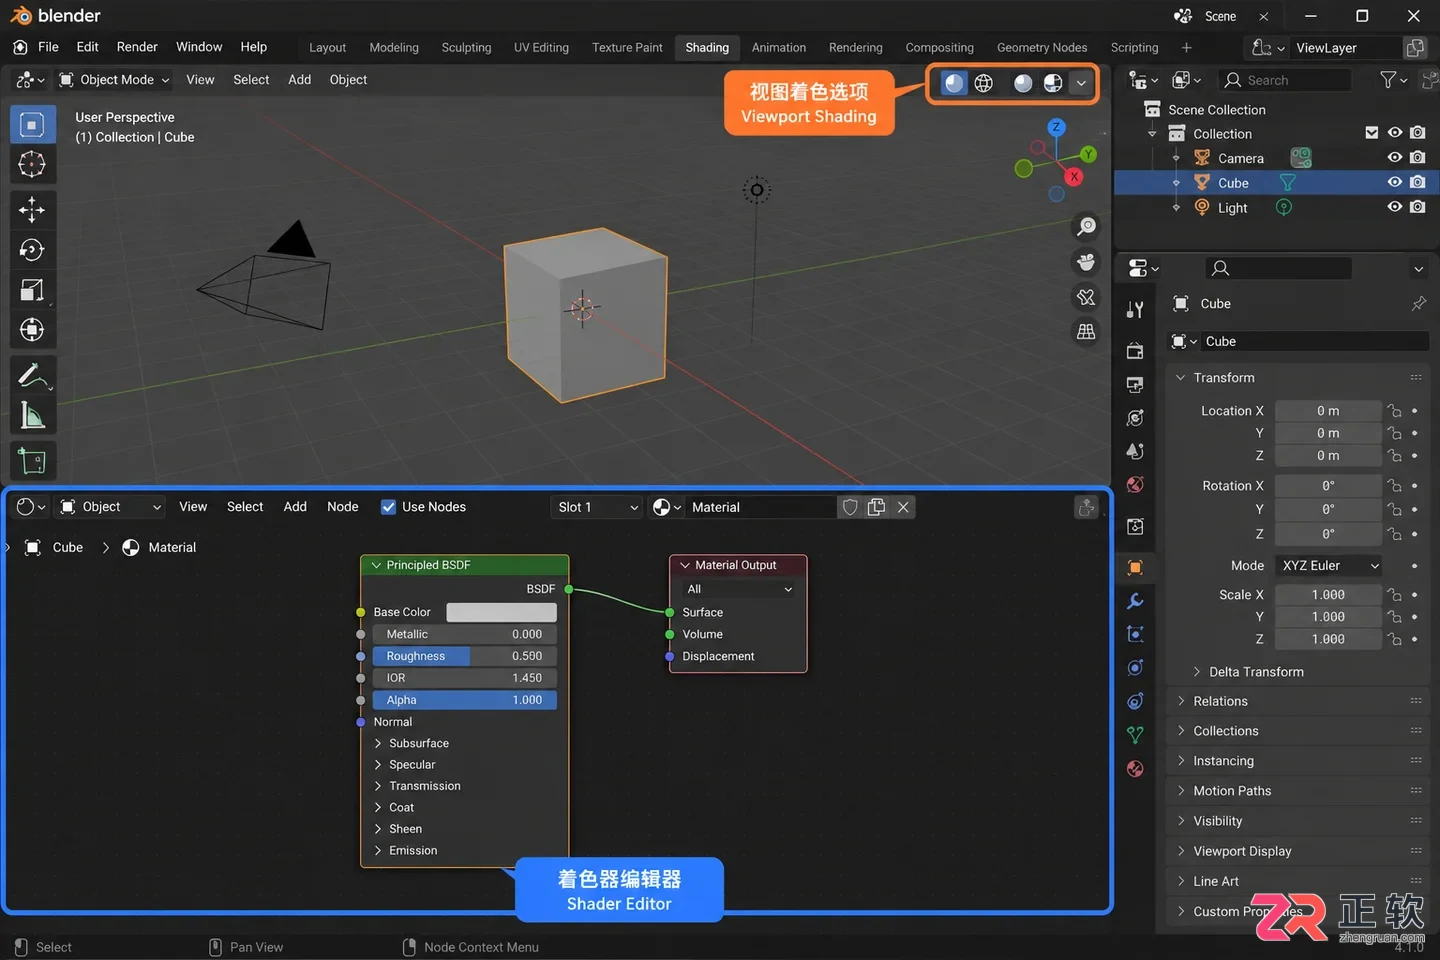Switch perspective/orthographic grid gizmo icon
The width and height of the screenshot is (1440, 960).
click(x=1086, y=332)
